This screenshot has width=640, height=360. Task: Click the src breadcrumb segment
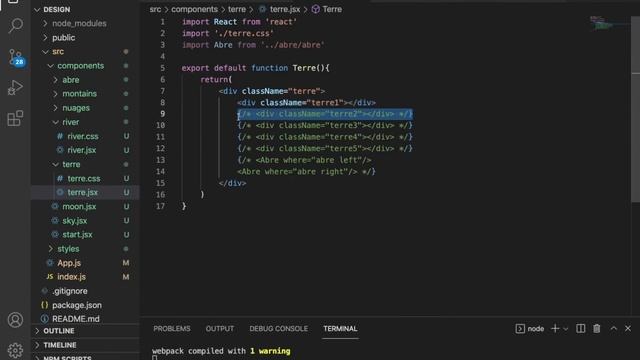click(x=155, y=9)
